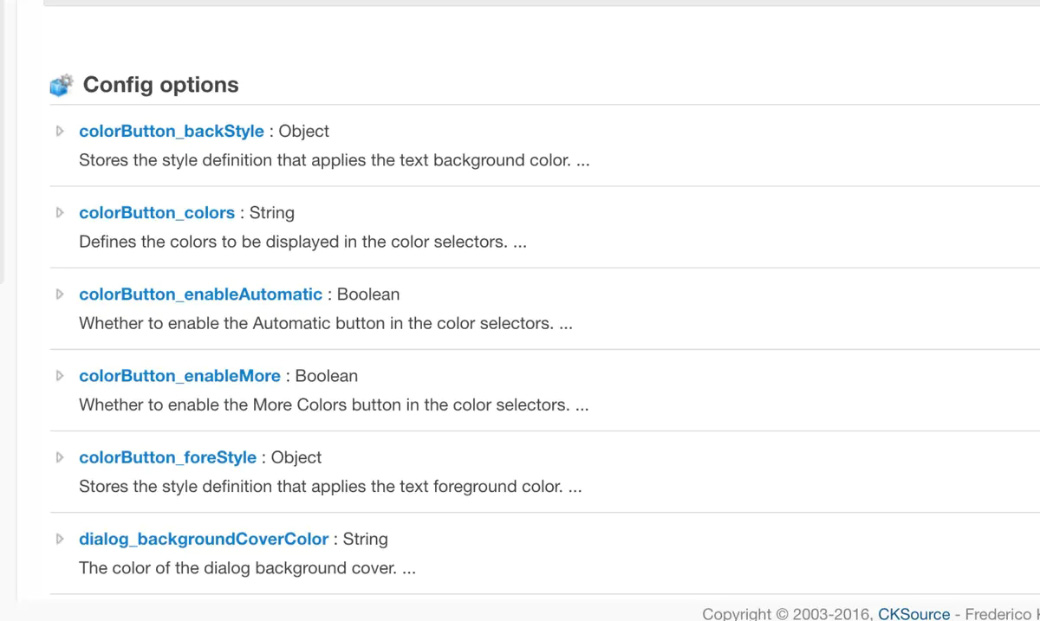Screen dimensions: 1040x621
Task: Click the Config options gear icon
Action: (x=61, y=85)
